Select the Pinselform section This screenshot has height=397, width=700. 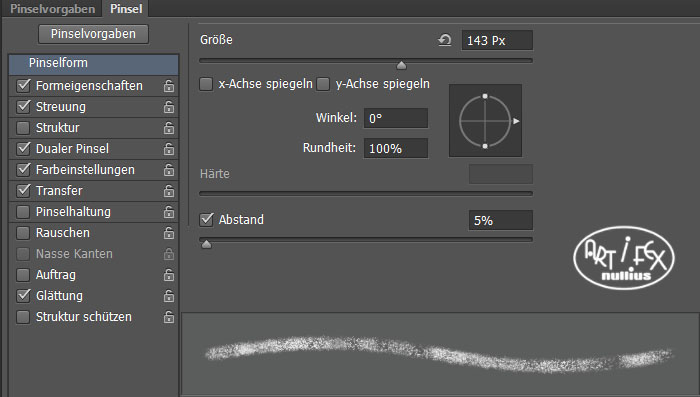pyautogui.click(x=94, y=63)
